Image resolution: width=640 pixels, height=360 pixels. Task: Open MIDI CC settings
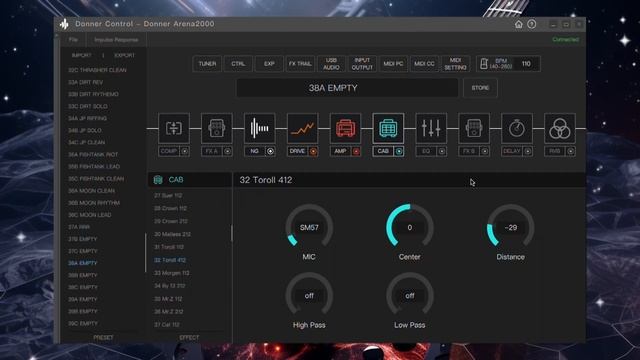tap(424, 64)
